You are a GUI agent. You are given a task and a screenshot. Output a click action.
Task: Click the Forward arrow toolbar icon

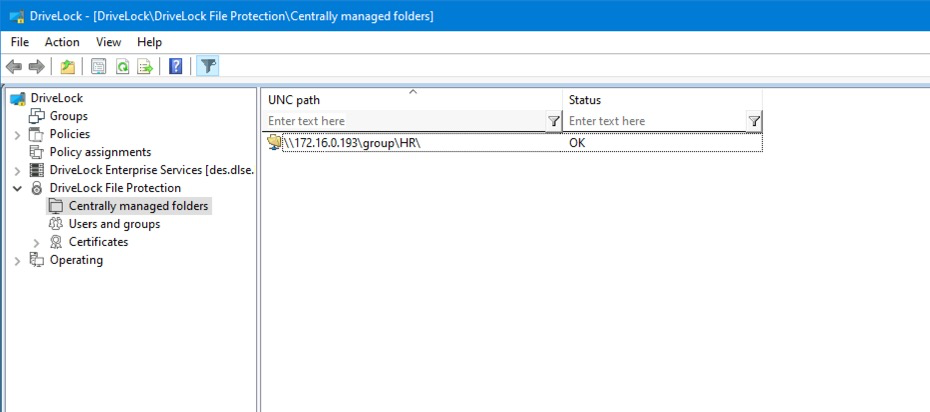coord(36,67)
